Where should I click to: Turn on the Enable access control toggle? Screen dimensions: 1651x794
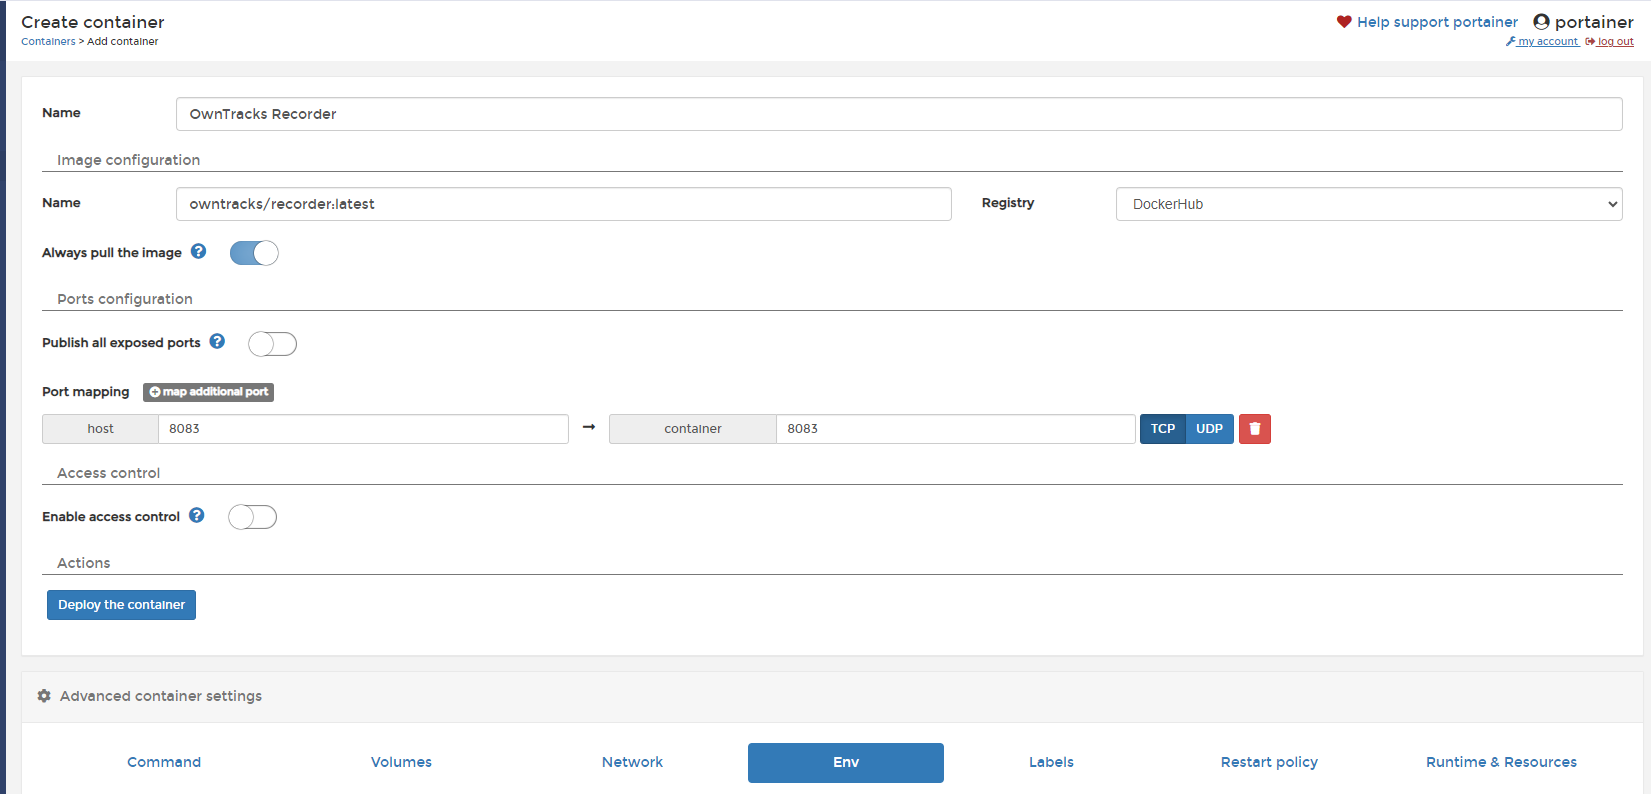252,517
